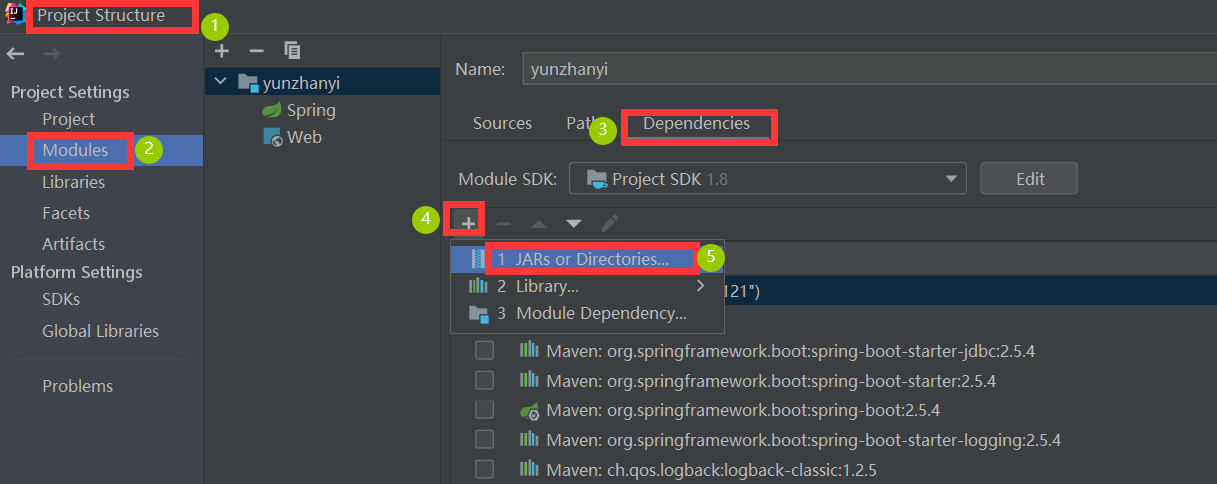Open the Facets settings page

66,213
